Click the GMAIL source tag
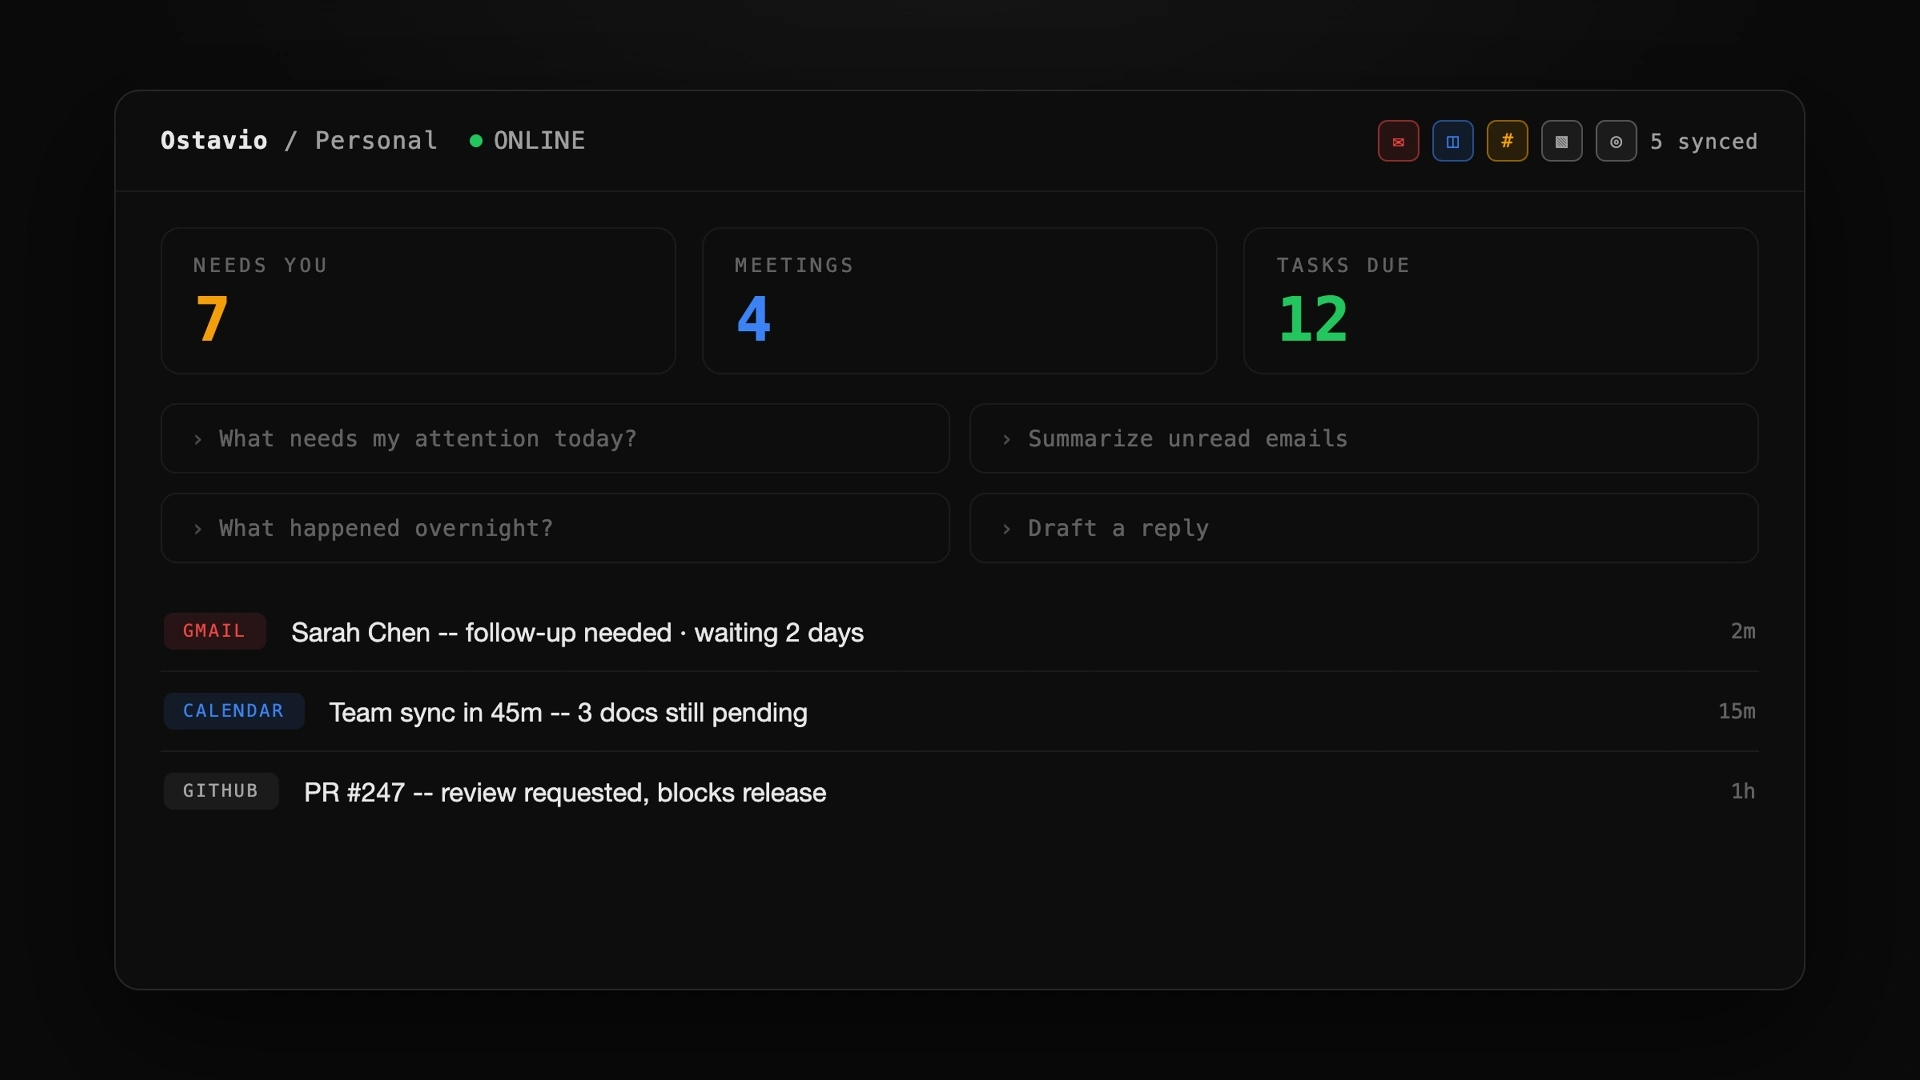The height and width of the screenshot is (1080, 1920). pos(214,631)
